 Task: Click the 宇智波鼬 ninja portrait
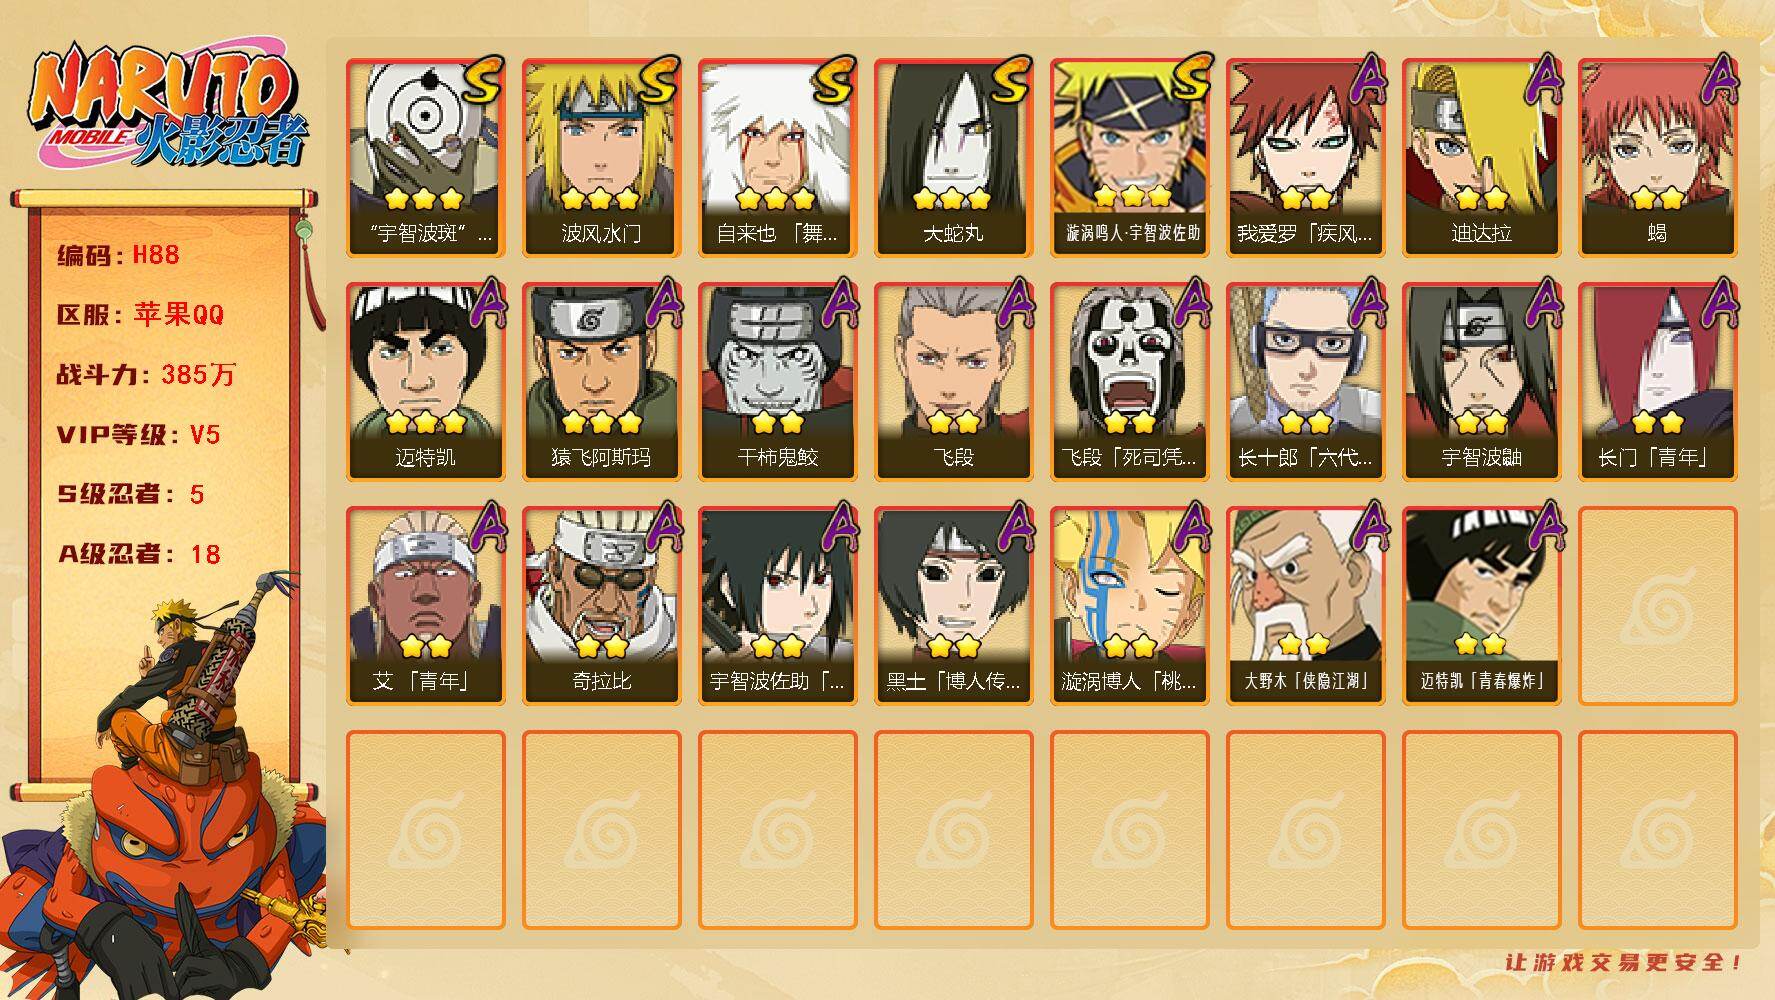coord(1481,382)
